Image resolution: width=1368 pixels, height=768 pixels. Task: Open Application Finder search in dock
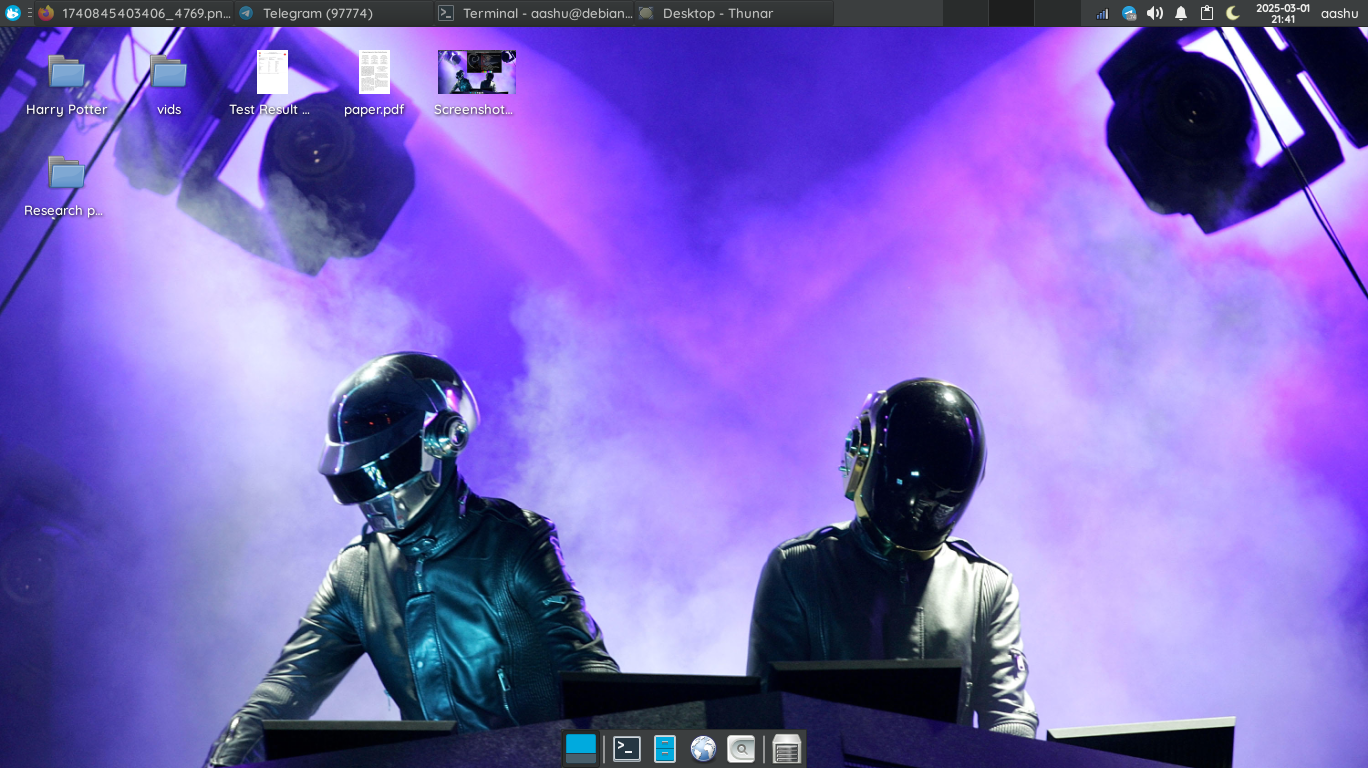coord(741,749)
